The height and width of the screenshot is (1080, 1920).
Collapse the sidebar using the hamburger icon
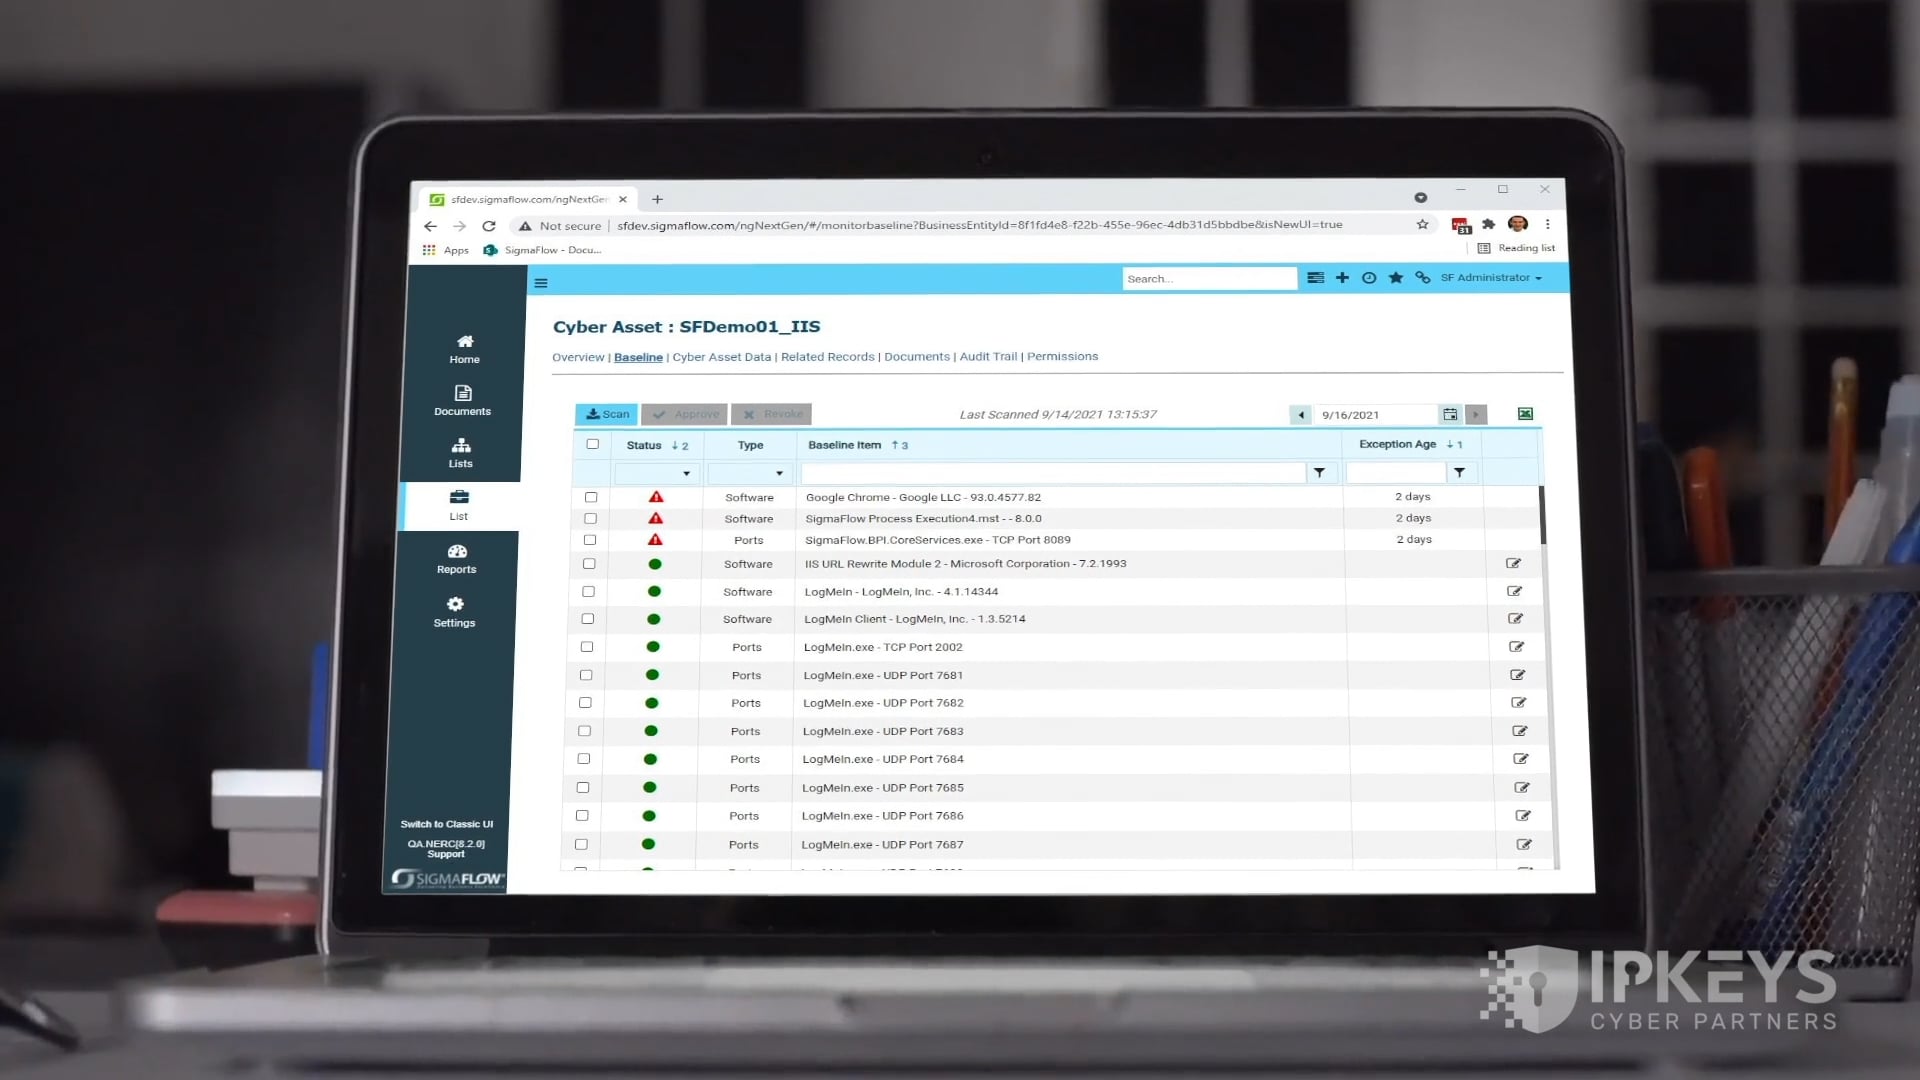(x=541, y=283)
